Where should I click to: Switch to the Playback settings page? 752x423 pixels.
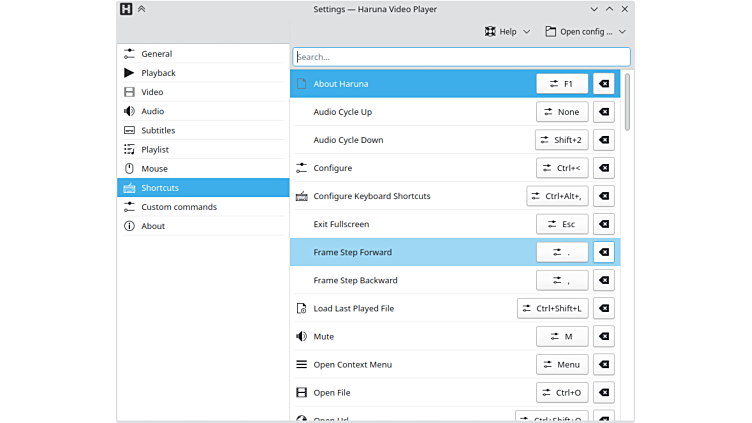(158, 73)
